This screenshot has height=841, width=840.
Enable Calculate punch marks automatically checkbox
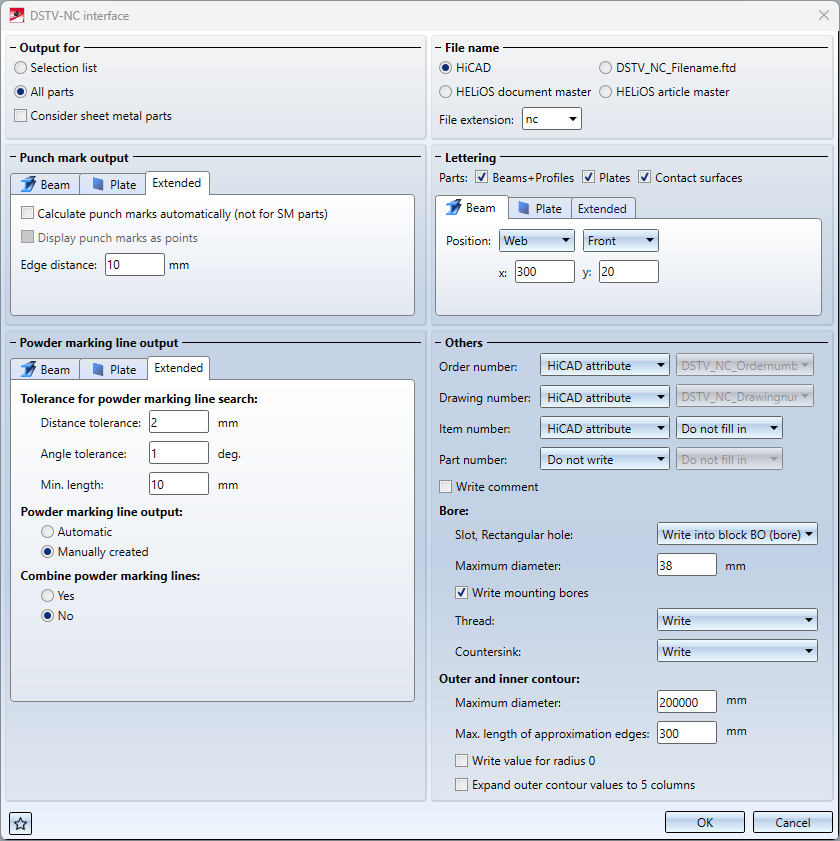27,213
